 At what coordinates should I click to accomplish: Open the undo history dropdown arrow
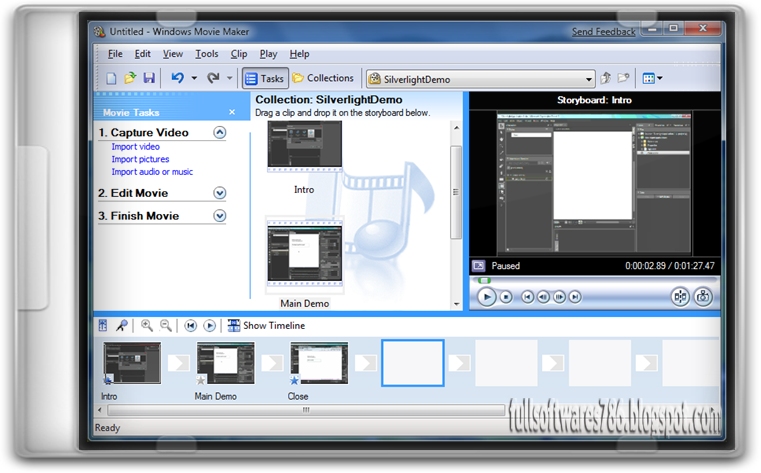(194, 78)
